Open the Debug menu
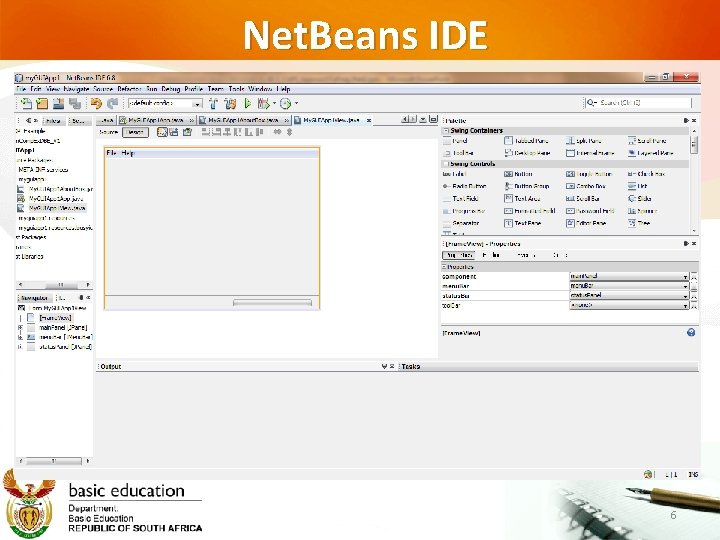Image resolution: width=720 pixels, height=540 pixels. coord(170,89)
